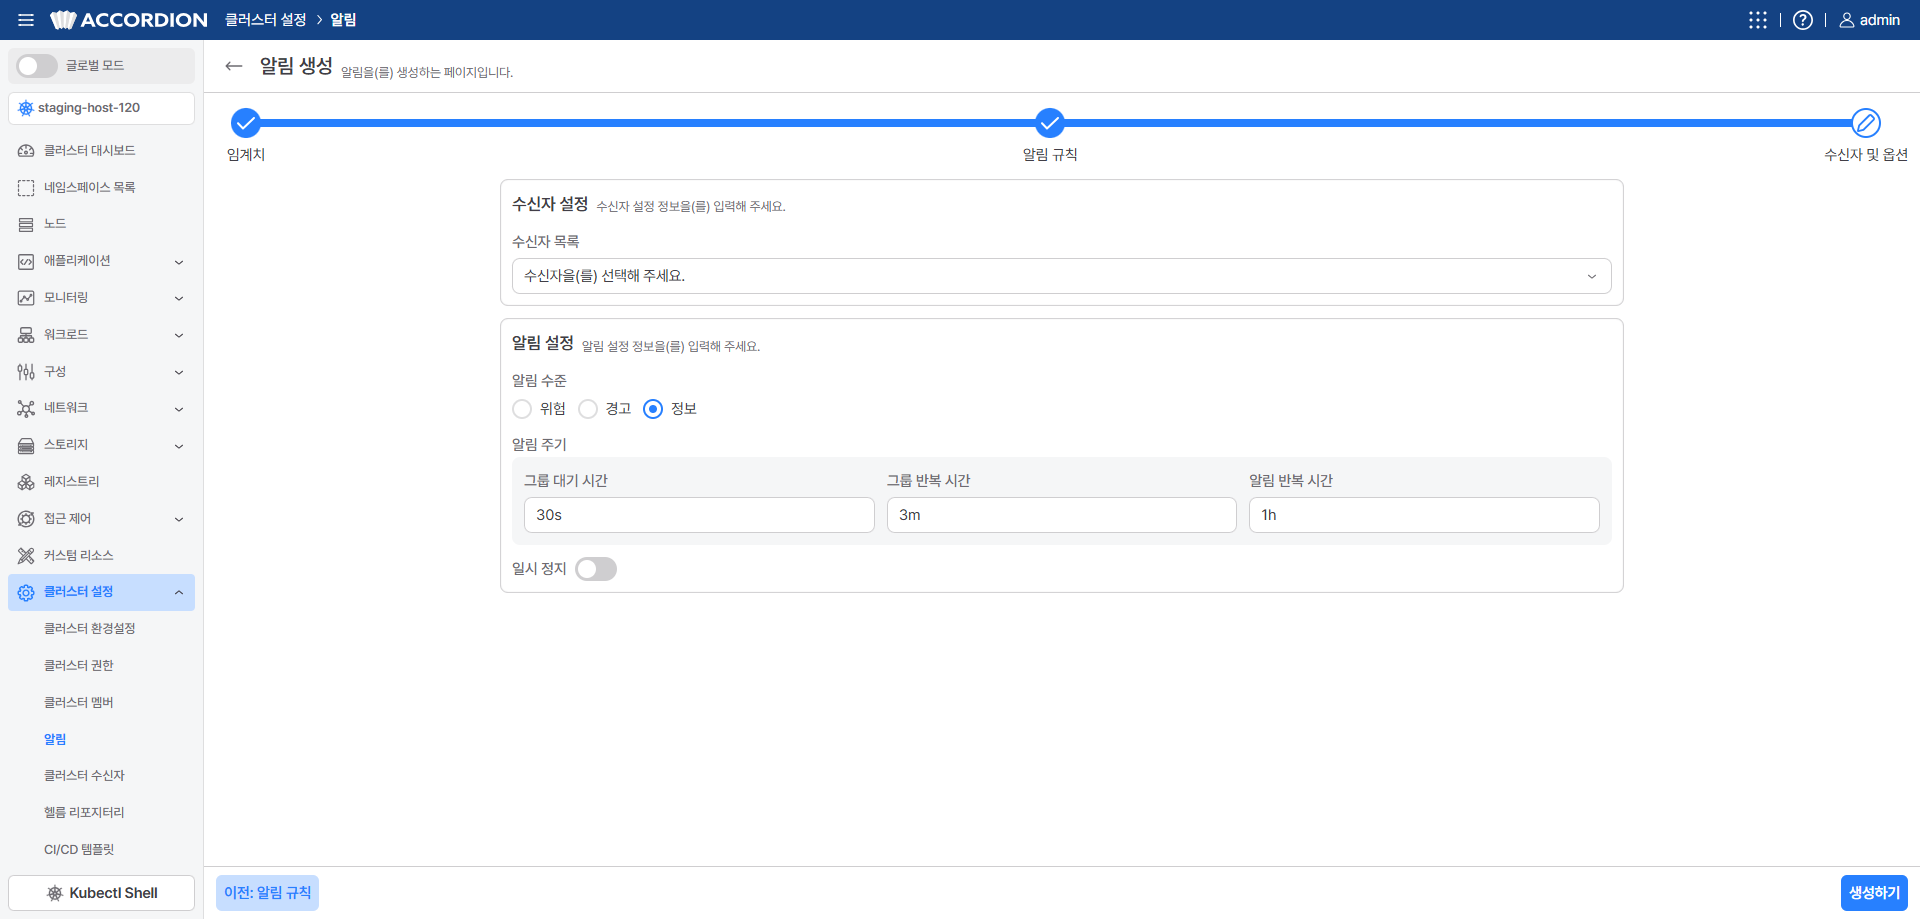The width and height of the screenshot is (1920, 919).
Task: Click 클러스터 설정 breadcrumb link
Action: tap(265, 20)
